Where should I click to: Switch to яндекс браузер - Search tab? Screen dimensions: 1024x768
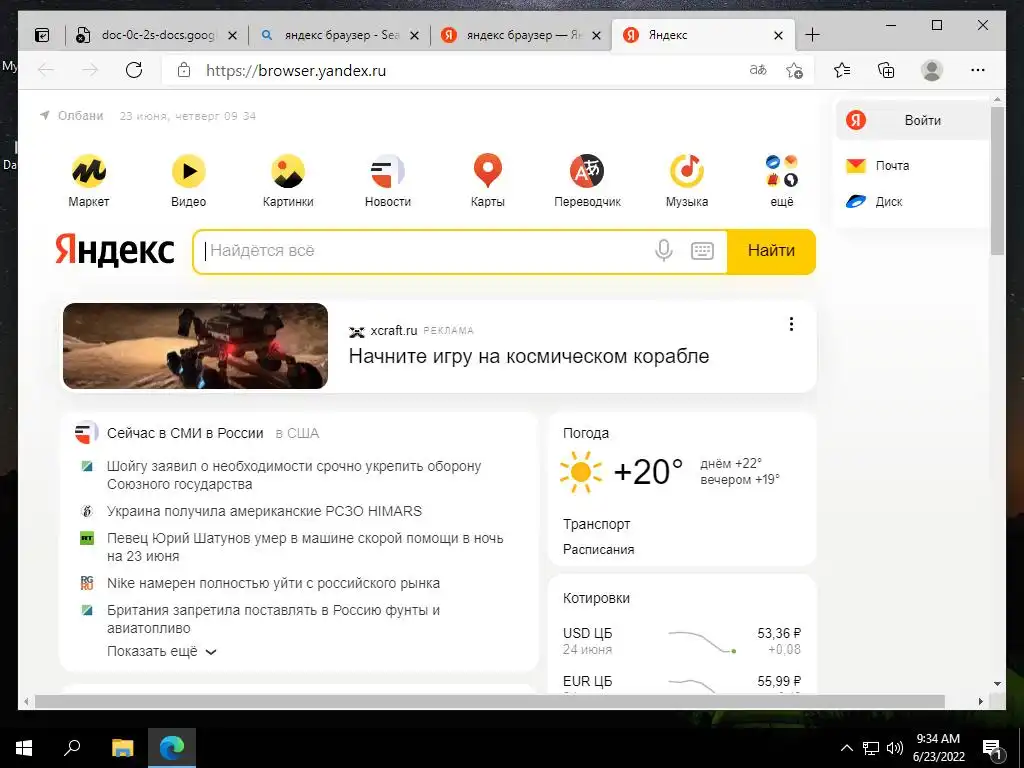[x=342, y=35]
